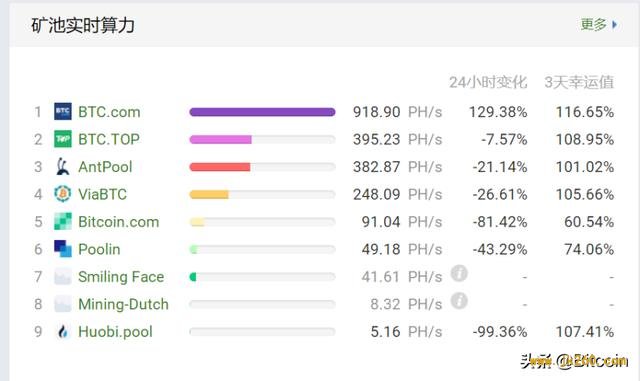The width and height of the screenshot is (640, 381).
Task: Click the BTC.com pool logo icon
Action: pos(63,111)
